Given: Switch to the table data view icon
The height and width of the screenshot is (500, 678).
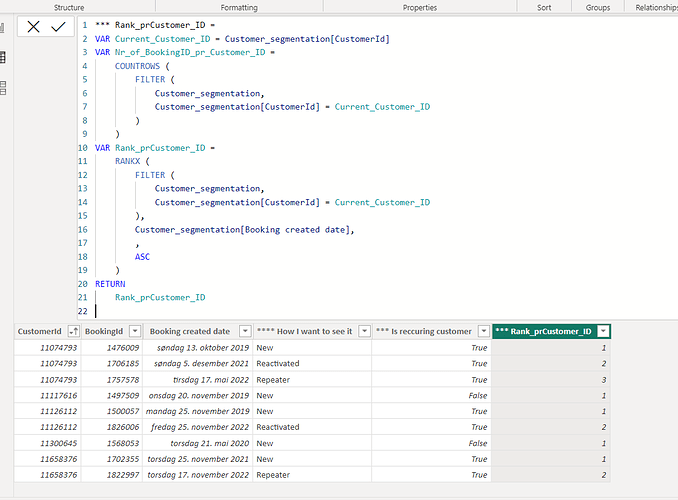Looking at the screenshot, I should pyautogui.click(x=3, y=57).
